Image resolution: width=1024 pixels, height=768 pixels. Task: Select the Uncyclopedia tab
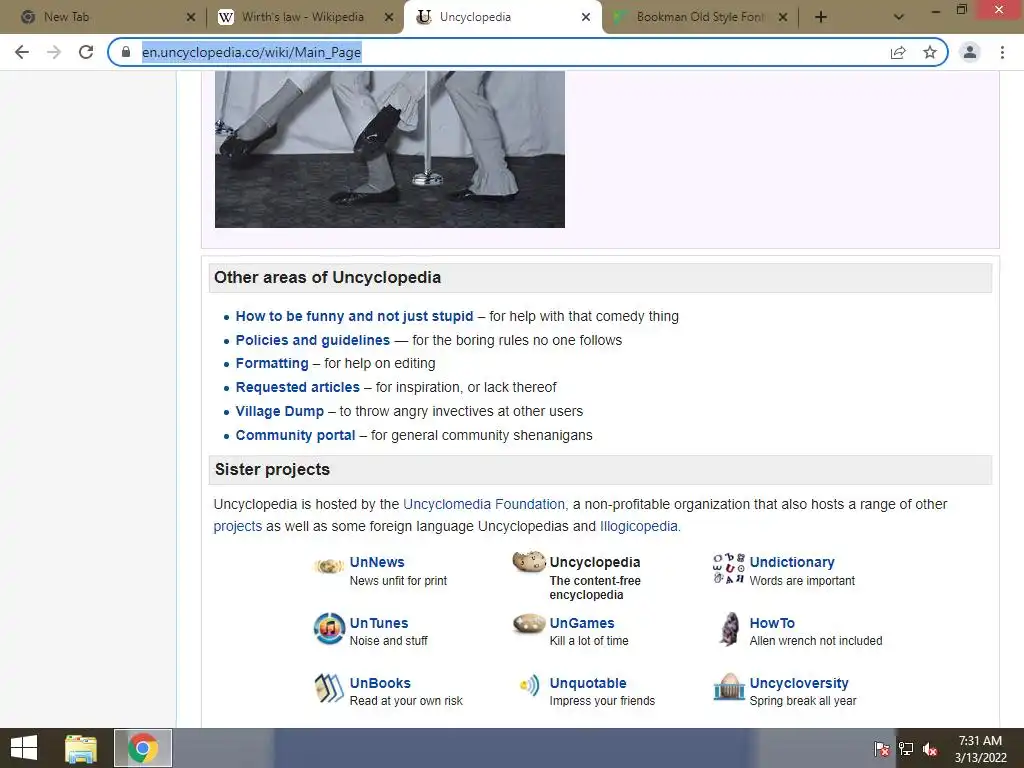(x=502, y=18)
